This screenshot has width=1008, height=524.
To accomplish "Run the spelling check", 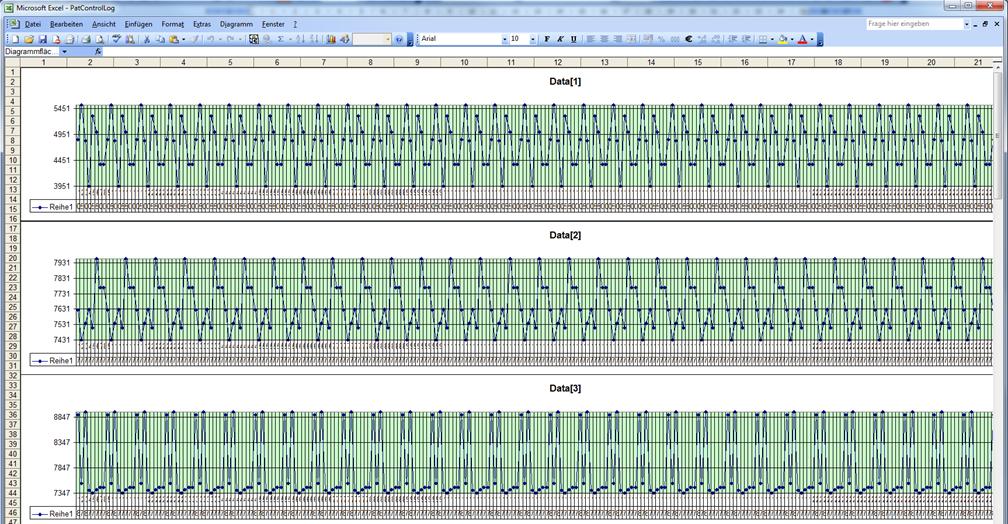I will (116, 39).
